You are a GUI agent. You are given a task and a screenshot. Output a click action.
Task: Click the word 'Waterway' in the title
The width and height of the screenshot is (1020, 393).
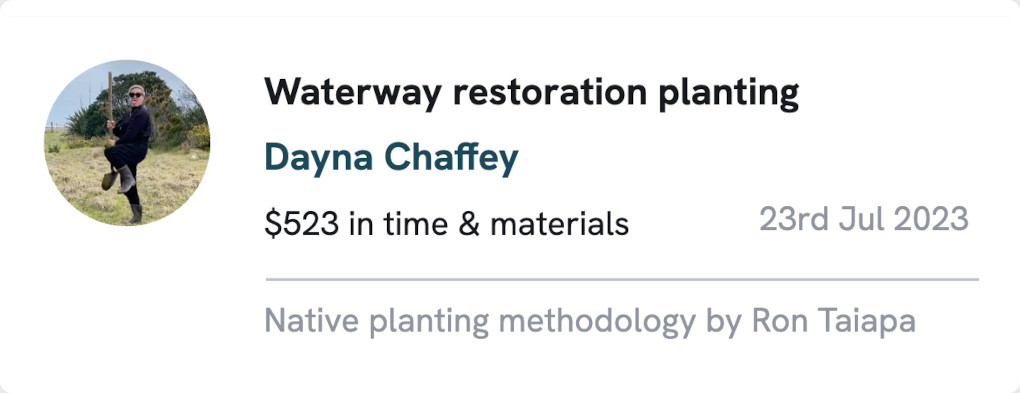tap(353, 94)
